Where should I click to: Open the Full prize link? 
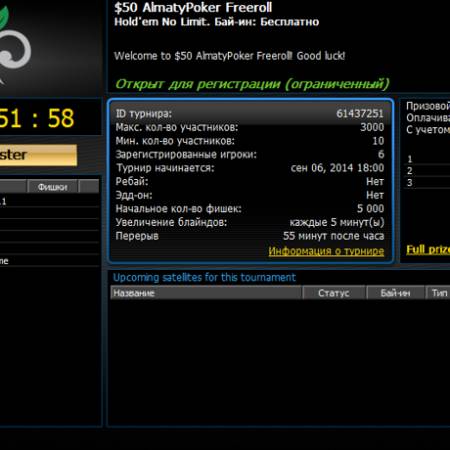click(428, 249)
